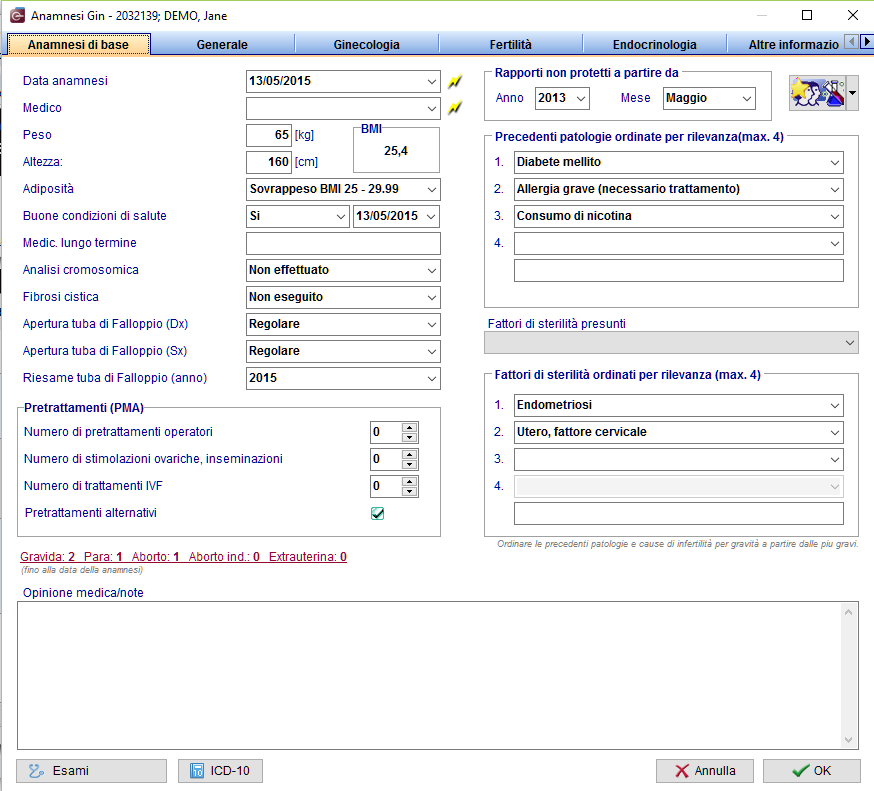Viewport: 874px width, 791px height.
Task: Open Esami with the stethoscope icon
Action: 91,771
